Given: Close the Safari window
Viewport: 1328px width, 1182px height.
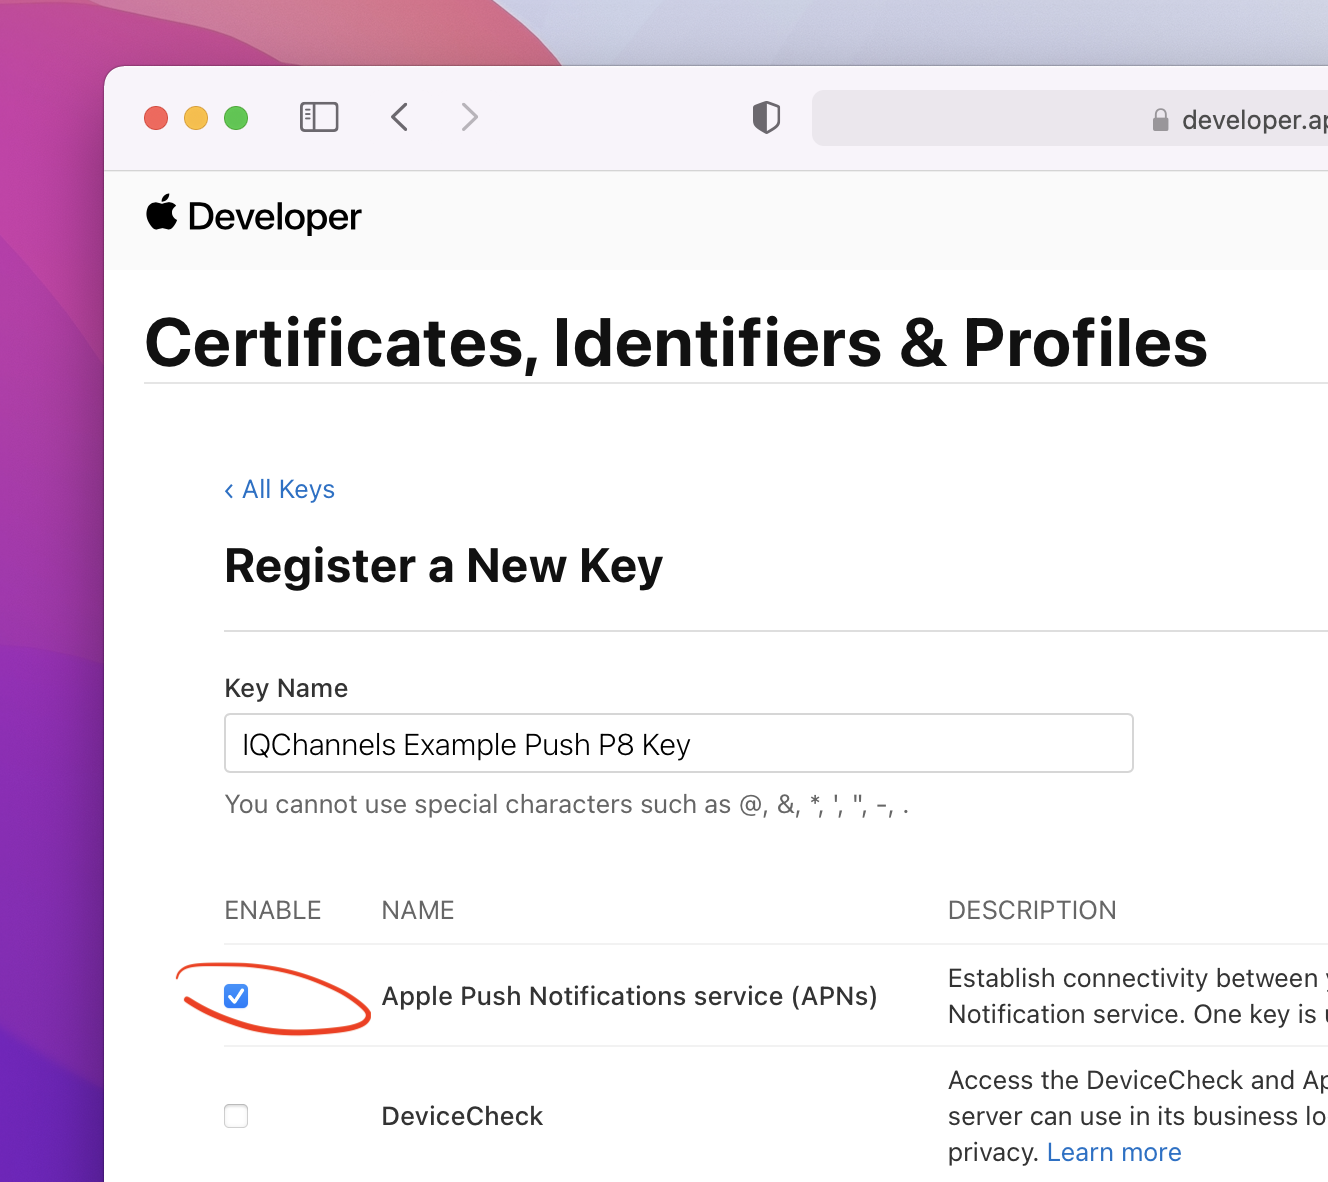Looking at the screenshot, I should [x=156, y=118].
